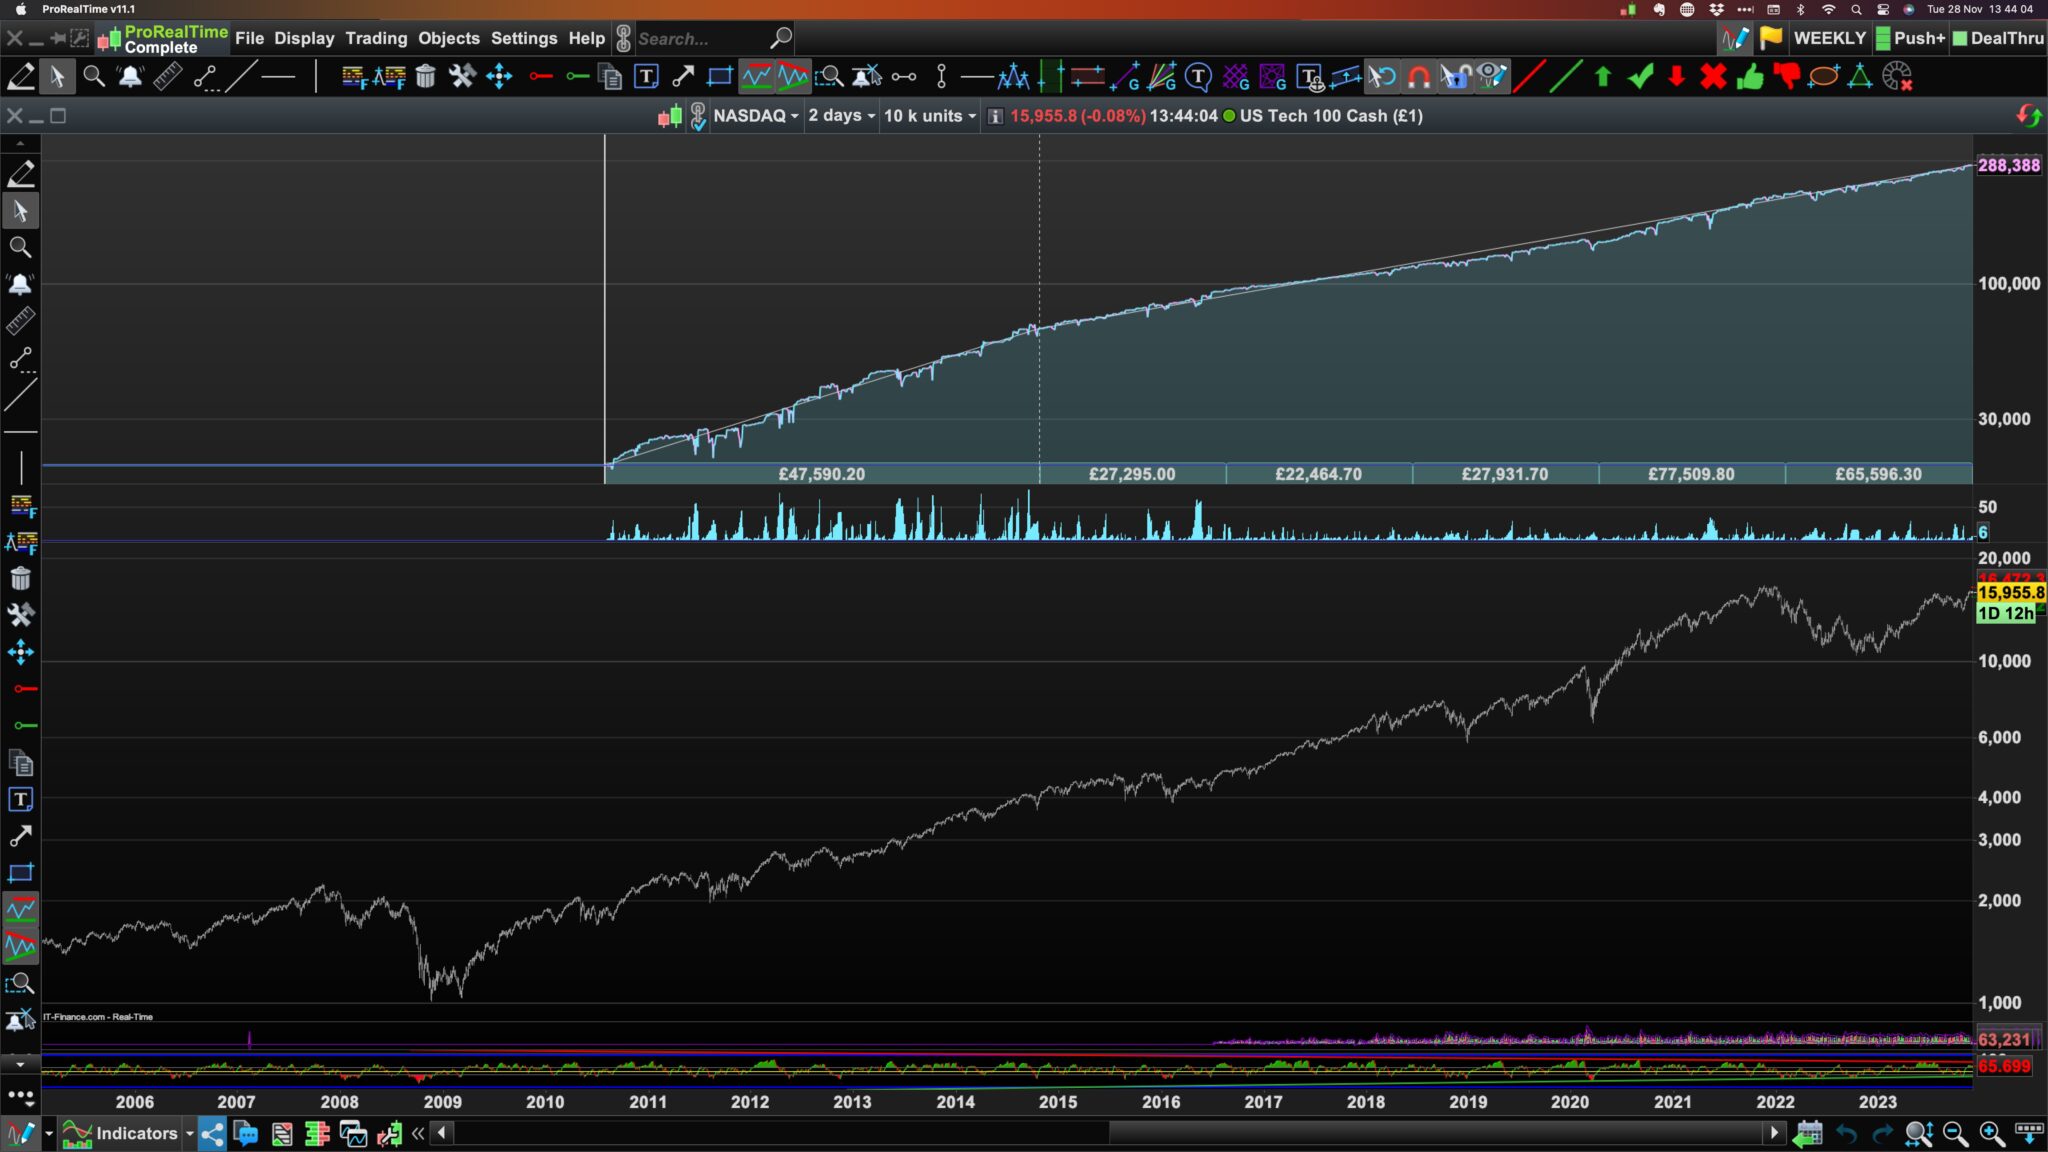Viewport: 2048px width, 1152px height.
Task: Open the 10 k units dropdown
Action: click(930, 116)
